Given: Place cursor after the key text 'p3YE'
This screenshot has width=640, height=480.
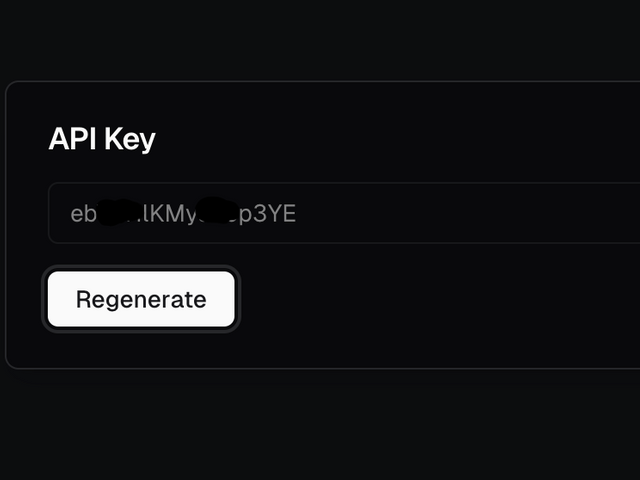Looking at the screenshot, I should pos(298,214).
